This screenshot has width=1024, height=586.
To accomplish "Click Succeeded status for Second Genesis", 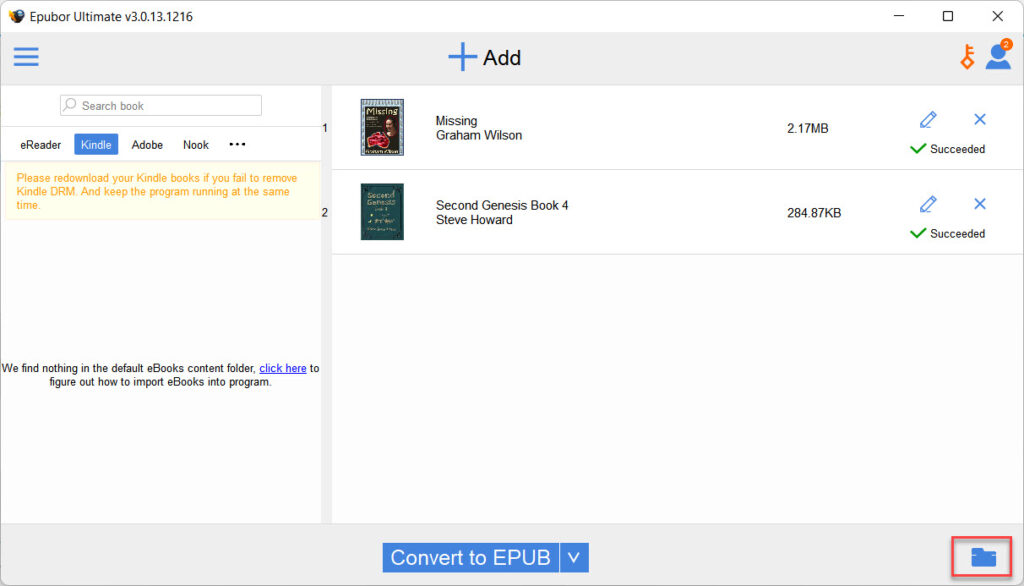I will [948, 233].
